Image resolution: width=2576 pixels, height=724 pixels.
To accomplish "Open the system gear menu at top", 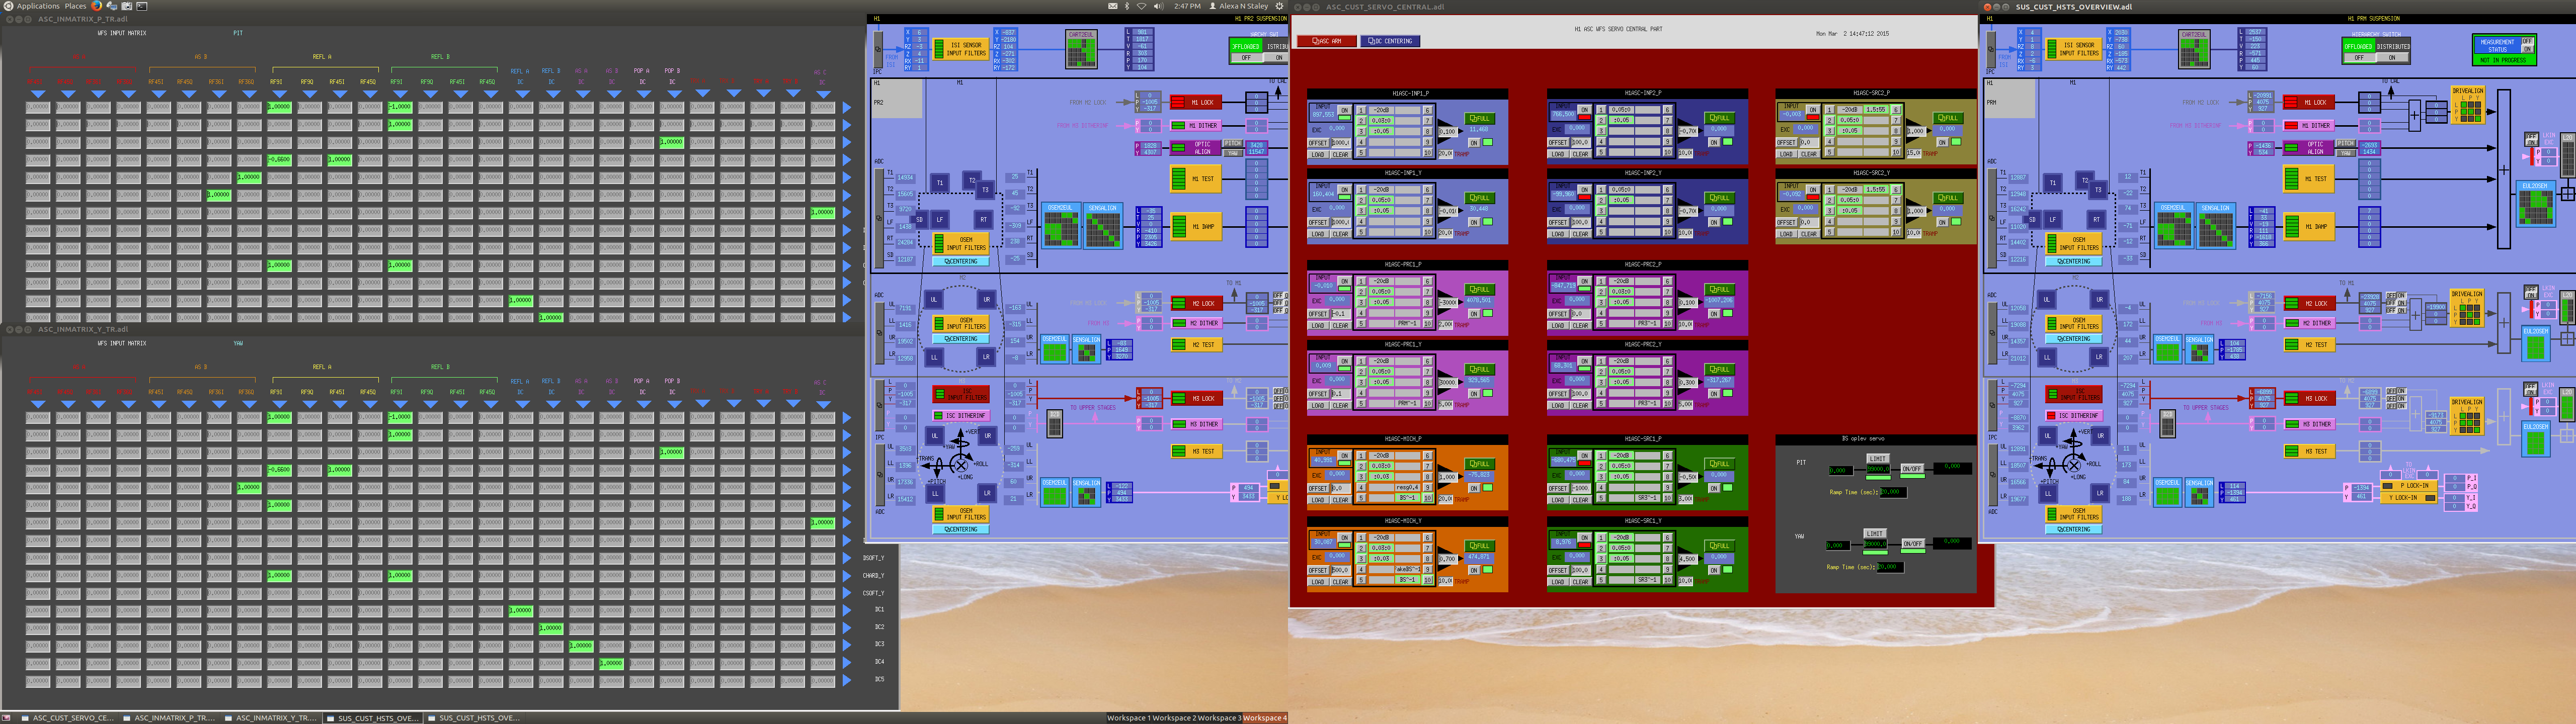I will tap(1279, 6).
